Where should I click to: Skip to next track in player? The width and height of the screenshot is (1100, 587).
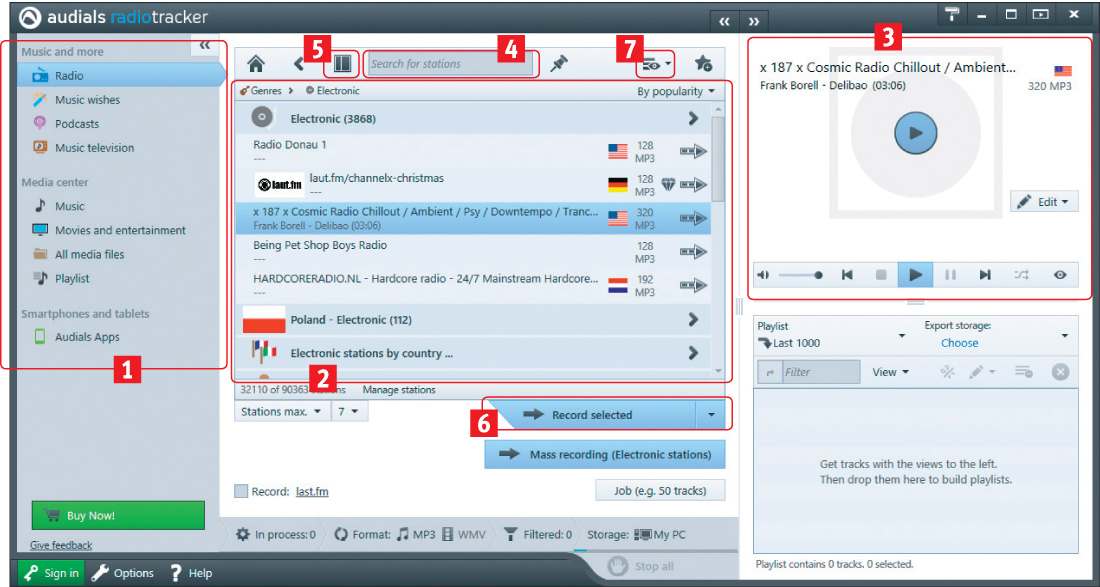tap(985, 275)
